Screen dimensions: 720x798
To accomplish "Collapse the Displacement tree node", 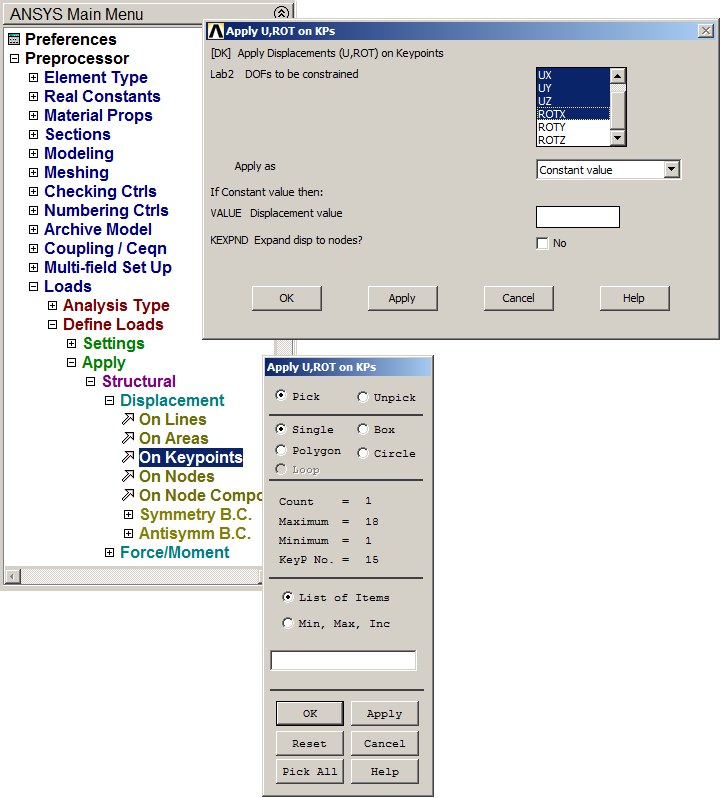I will pyautogui.click(x=109, y=401).
